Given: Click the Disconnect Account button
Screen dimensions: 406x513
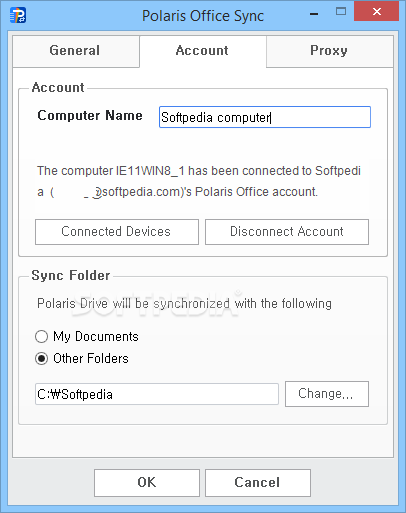Looking at the screenshot, I should tap(287, 232).
